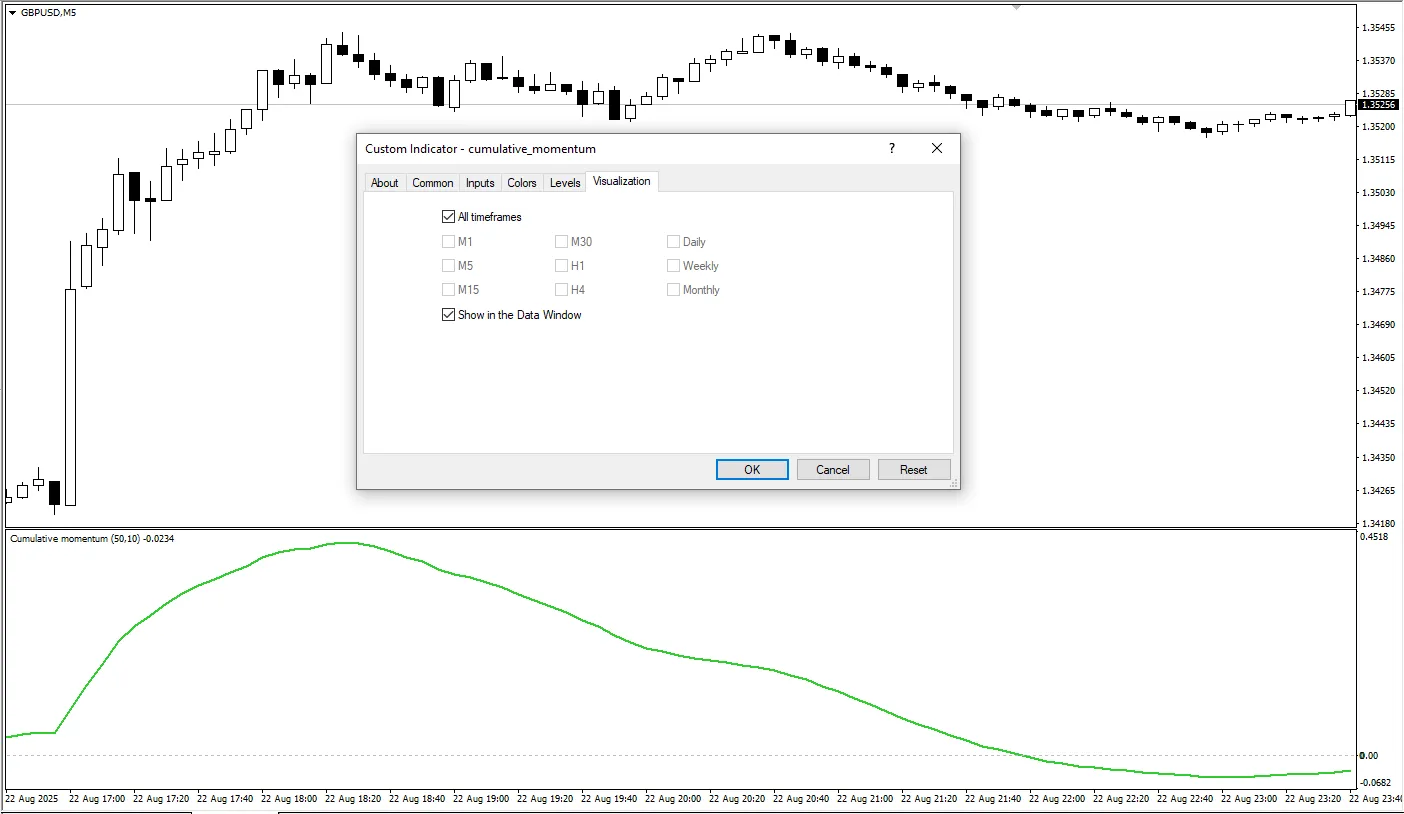The height and width of the screenshot is (814, 1404).
Task: Select the Cumulative momentum indicator label
Action: [90, 538]
